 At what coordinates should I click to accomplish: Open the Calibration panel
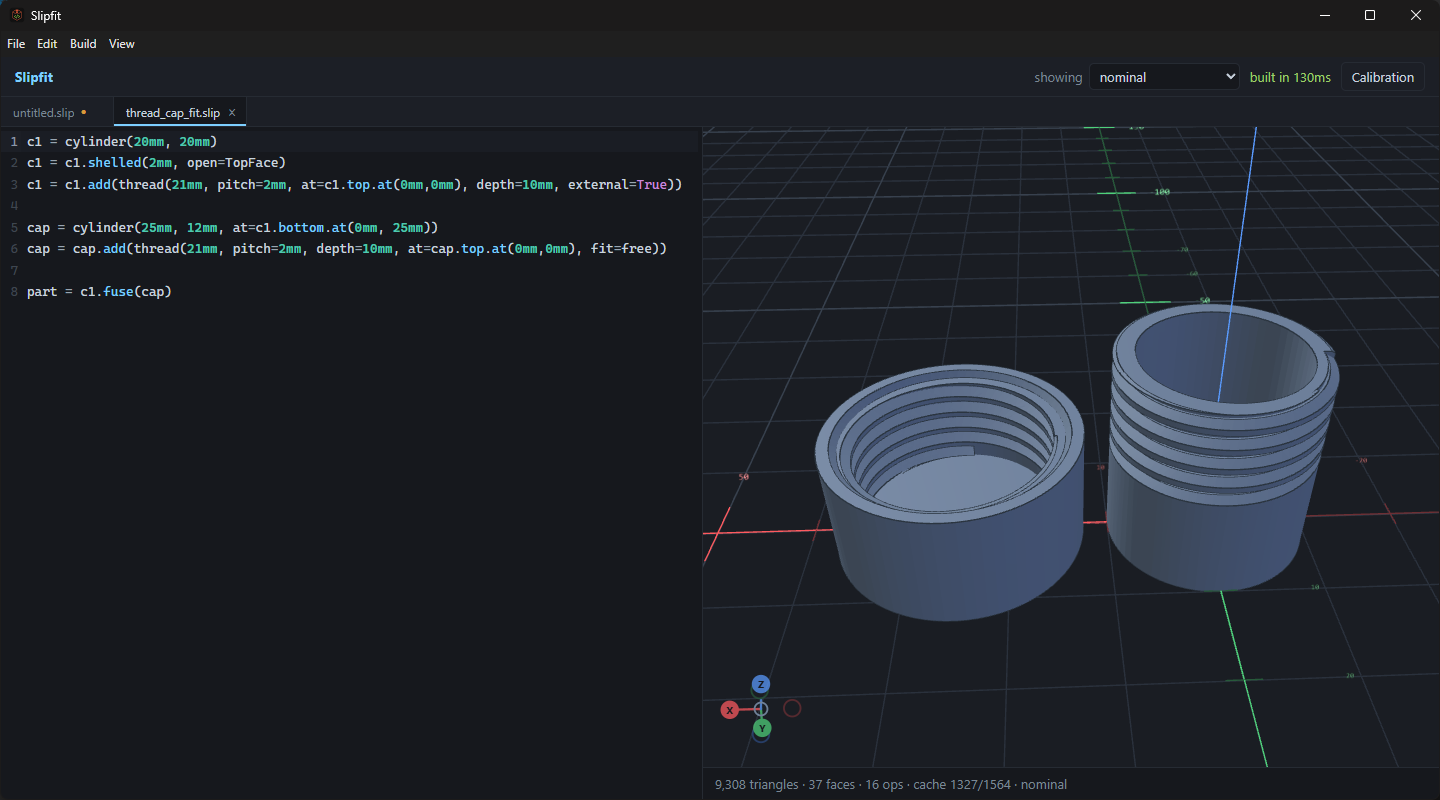coord(1383,77)
